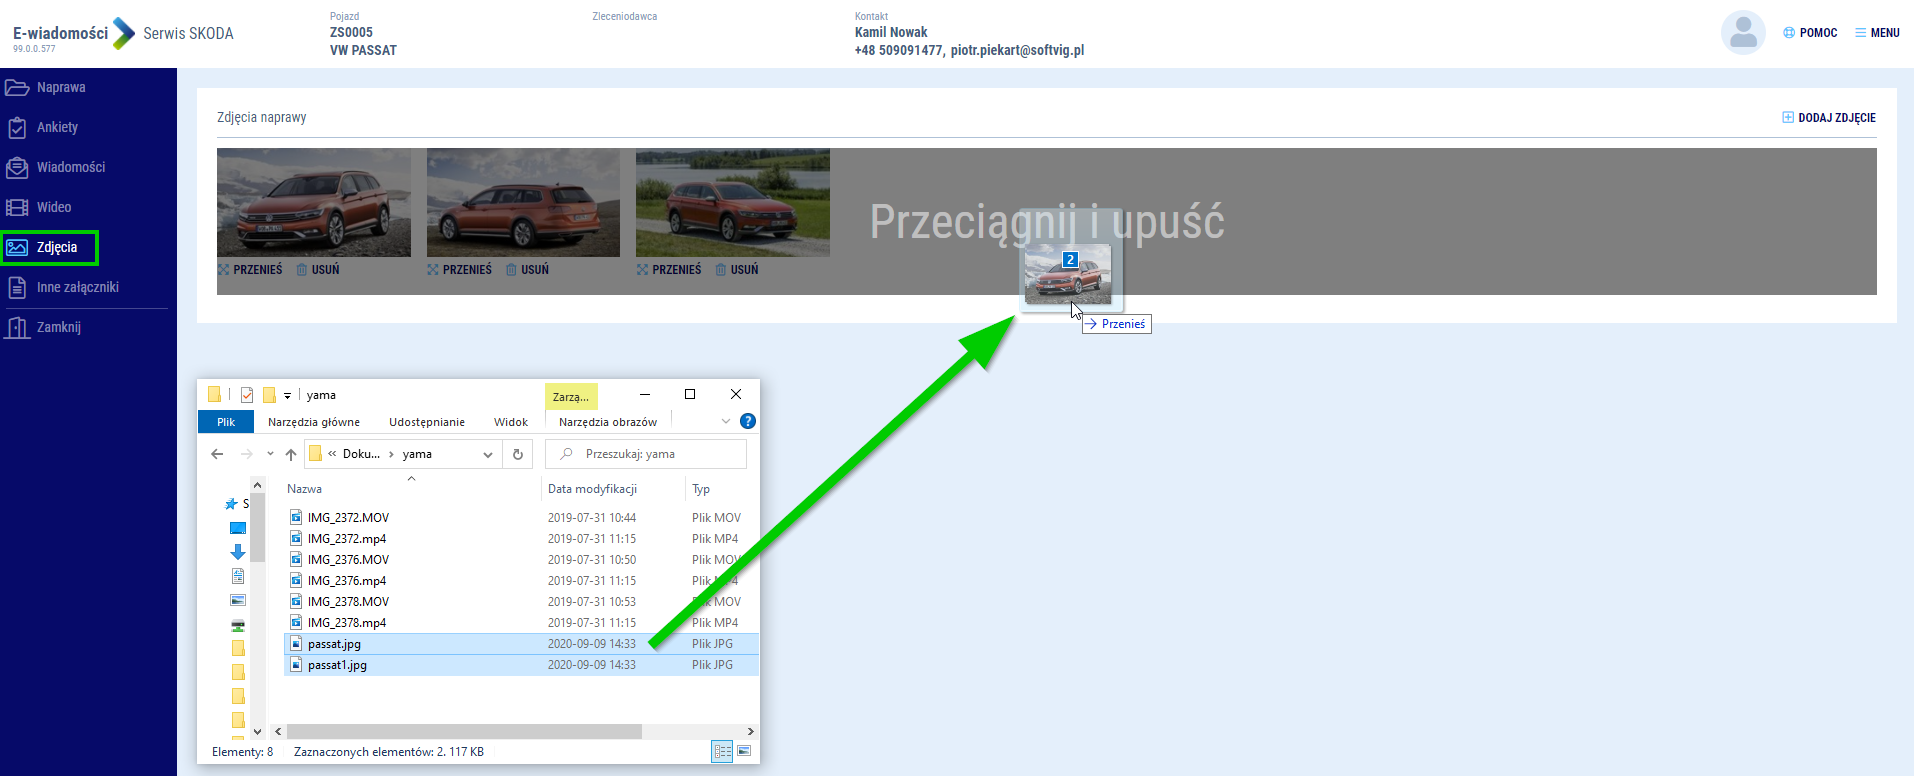Image resolution: width=1914 pixels, height=776 pixels.
Task: Expand the Explorer address bar history dropdown
Action: [488, 454]
